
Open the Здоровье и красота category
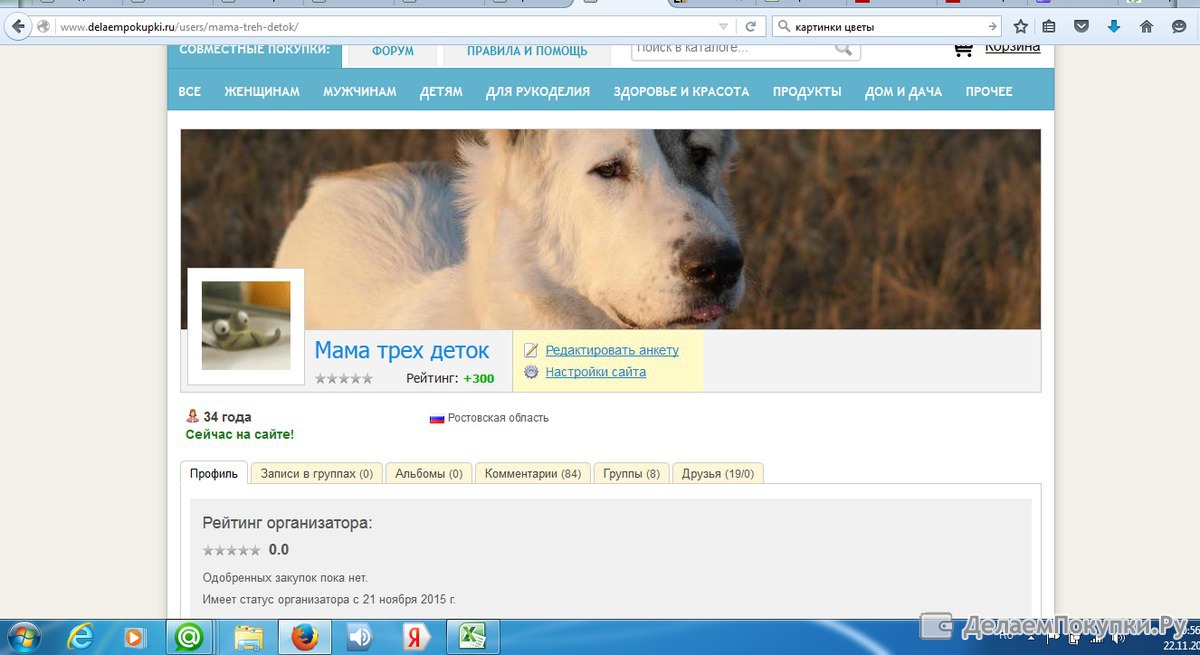pos(681,92)
